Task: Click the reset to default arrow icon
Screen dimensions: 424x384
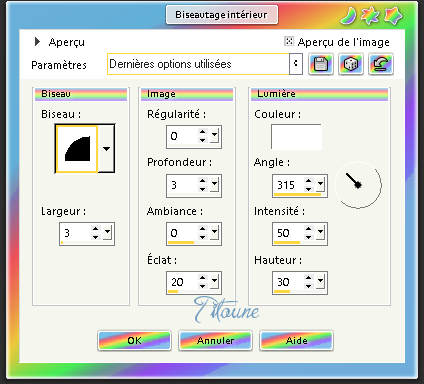Action: pos(381,64)
